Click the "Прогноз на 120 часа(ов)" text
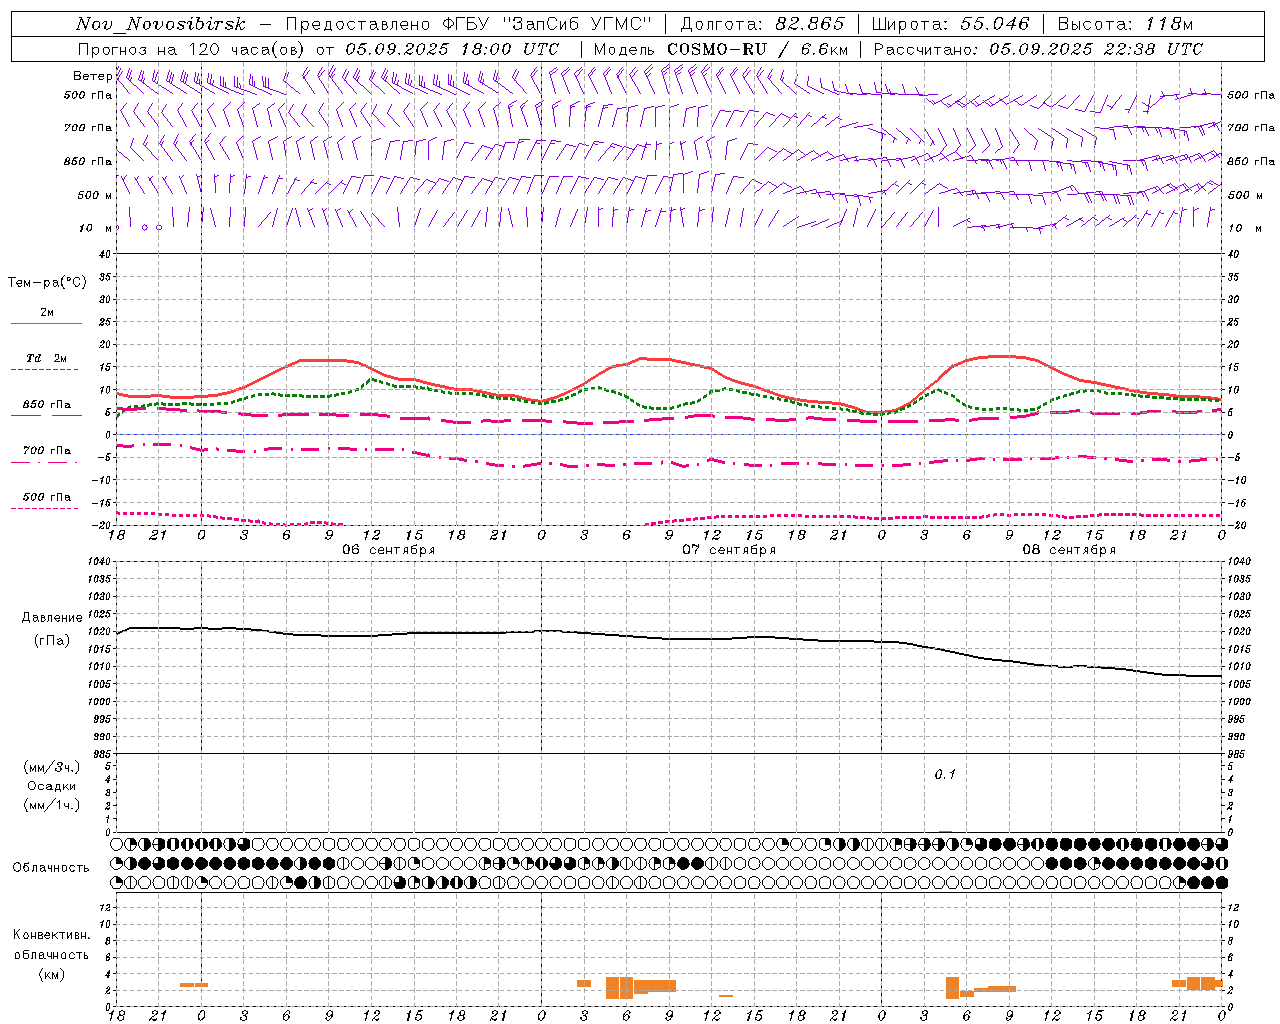Image resolution: width=1280 pixels, height=1024 pixels. (x=192, y=49)
